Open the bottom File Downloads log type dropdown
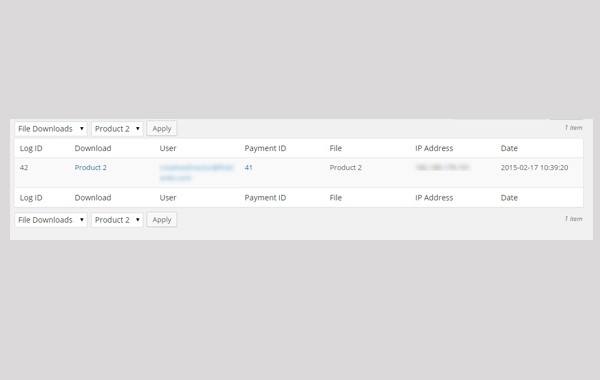 coord(51,220)
